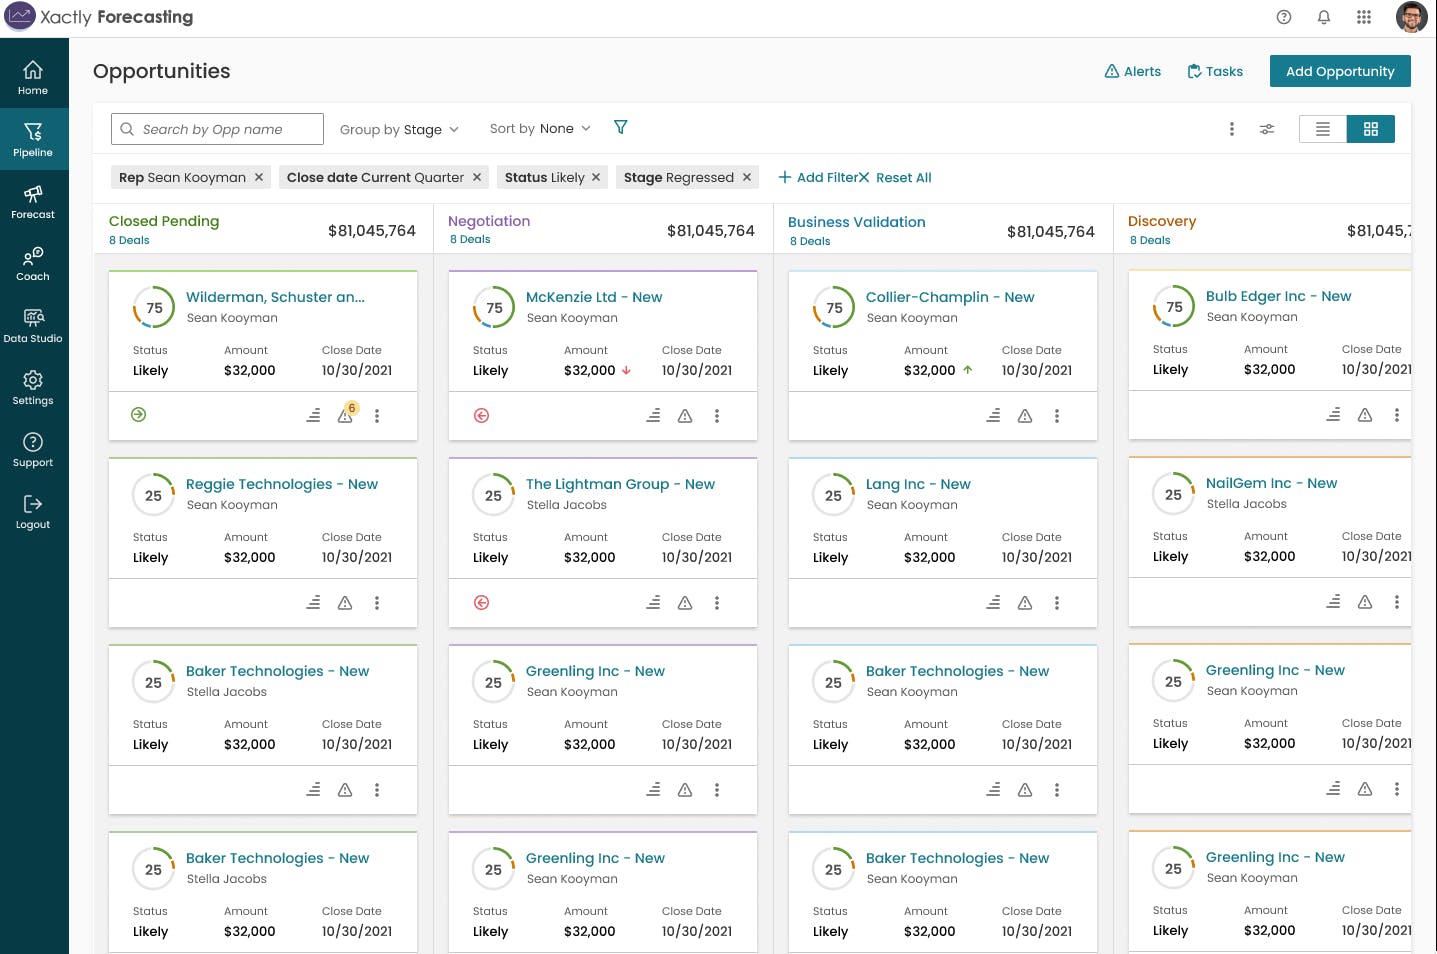Open Support in the sidebar
The image size is (1437, 954).
pyautogui.click(x=33, y=449)
